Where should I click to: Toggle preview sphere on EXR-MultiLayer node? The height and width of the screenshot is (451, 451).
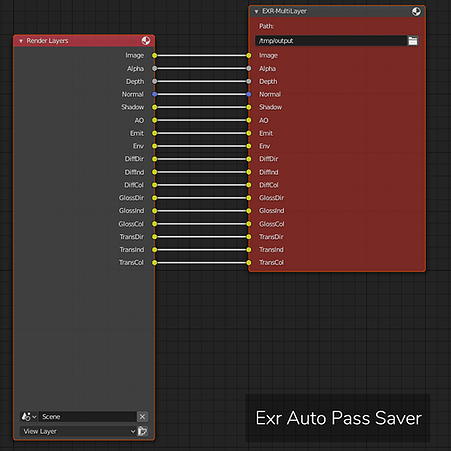416,12
